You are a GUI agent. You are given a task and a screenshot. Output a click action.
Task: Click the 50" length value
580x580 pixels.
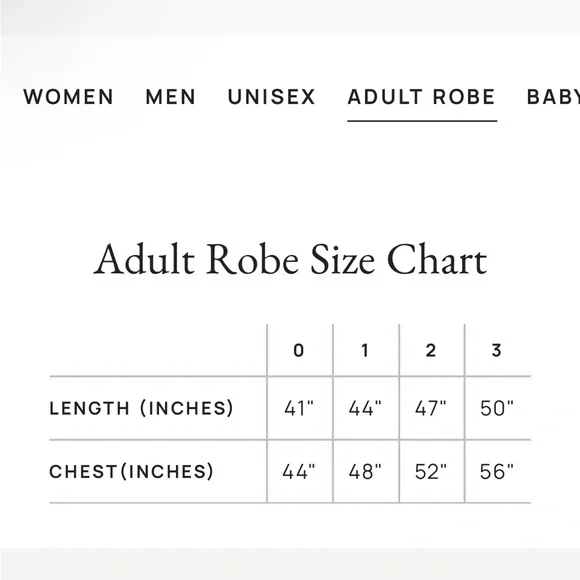tap(497, 408)
